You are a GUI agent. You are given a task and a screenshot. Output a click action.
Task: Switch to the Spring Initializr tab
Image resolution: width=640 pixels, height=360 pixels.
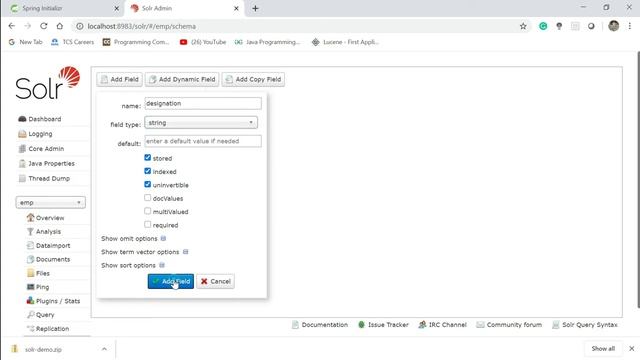[61, 8]
